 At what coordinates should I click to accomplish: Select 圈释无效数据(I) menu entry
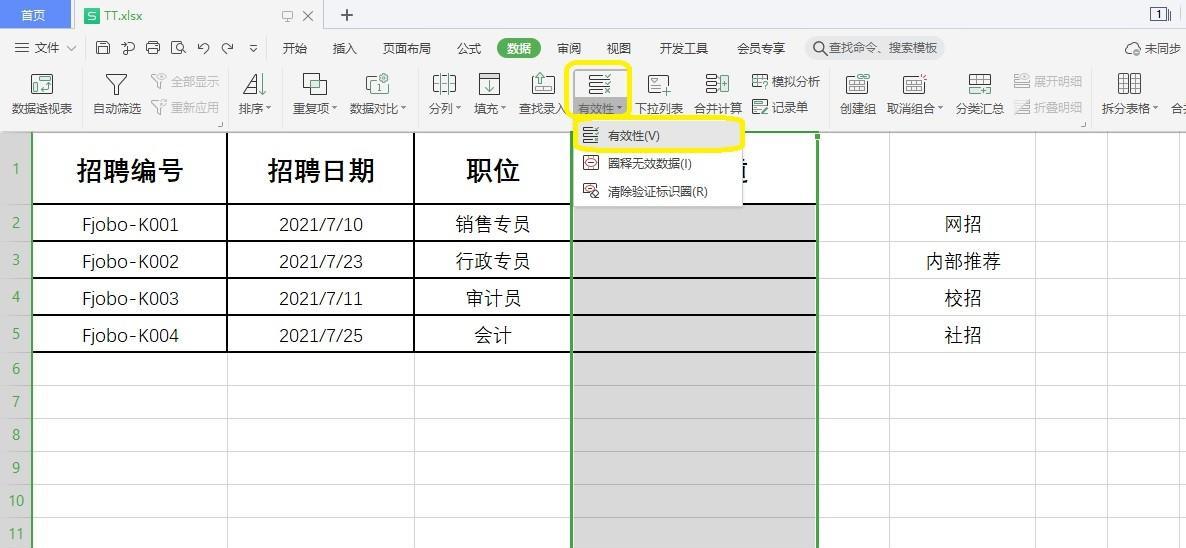658,163
